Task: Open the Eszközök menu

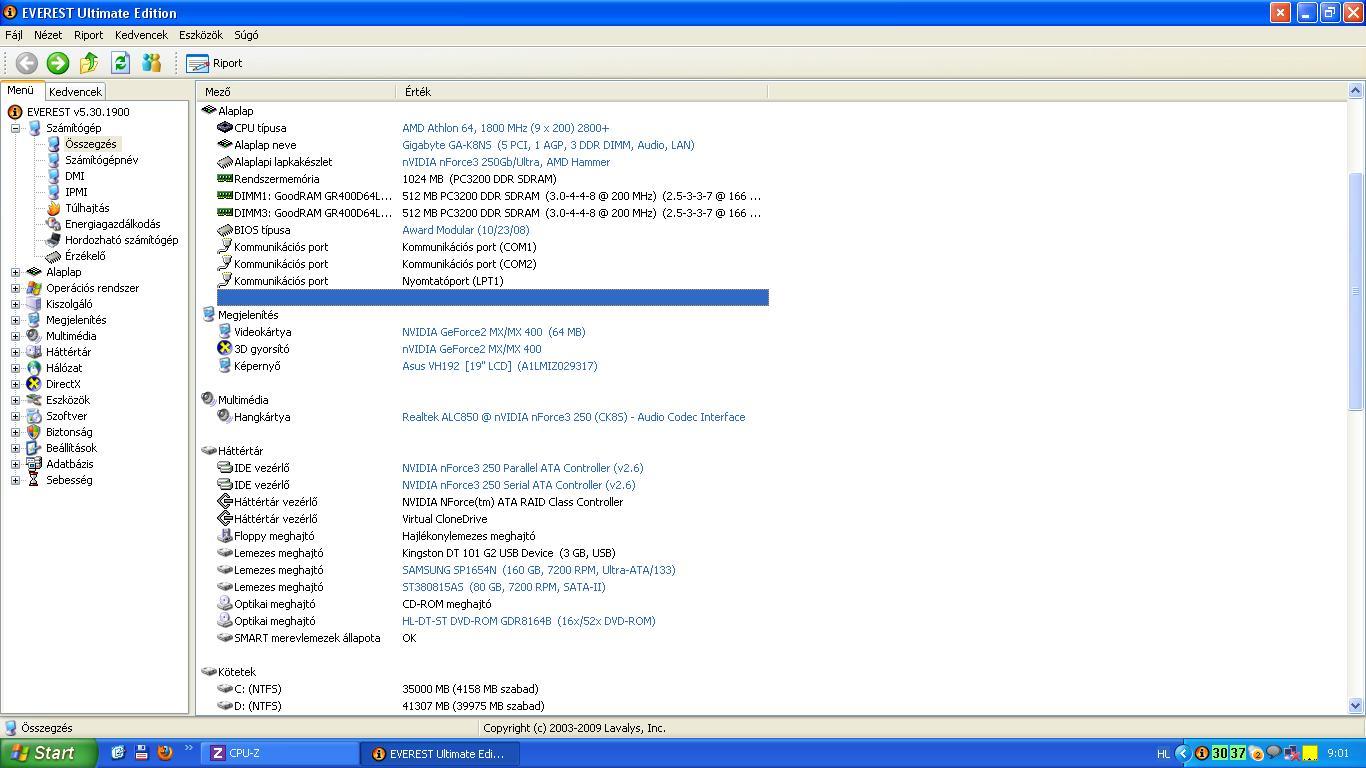Action: click(x=201, y=35)
